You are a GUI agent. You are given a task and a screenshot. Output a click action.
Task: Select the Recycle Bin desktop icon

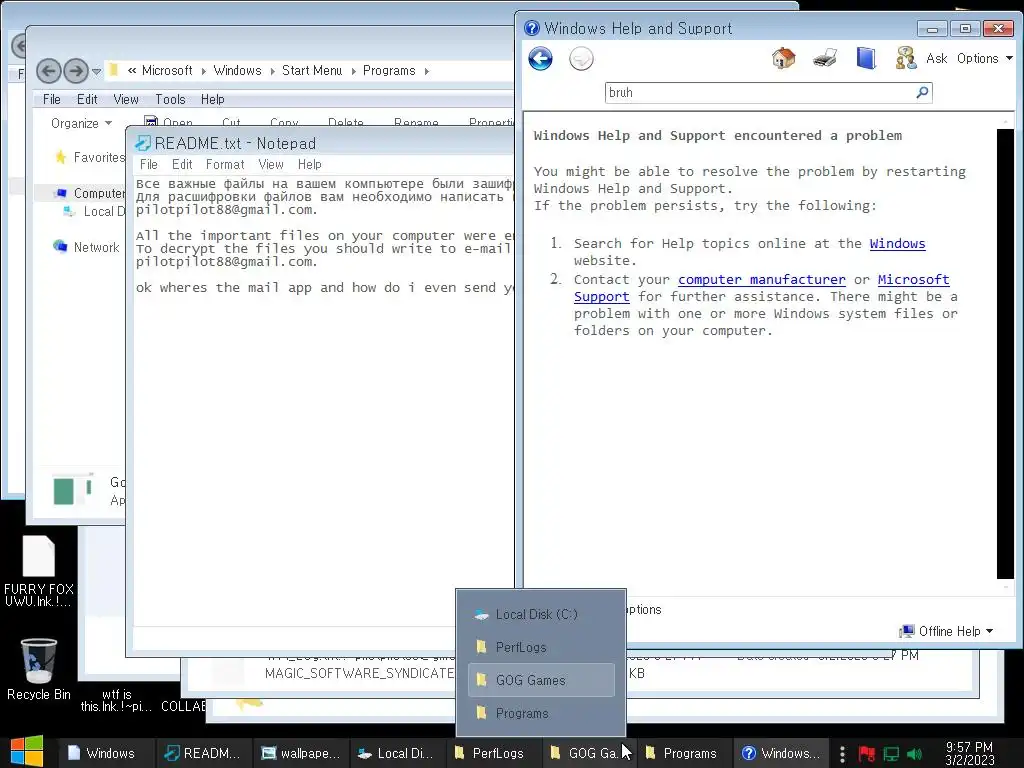(39, 669)
